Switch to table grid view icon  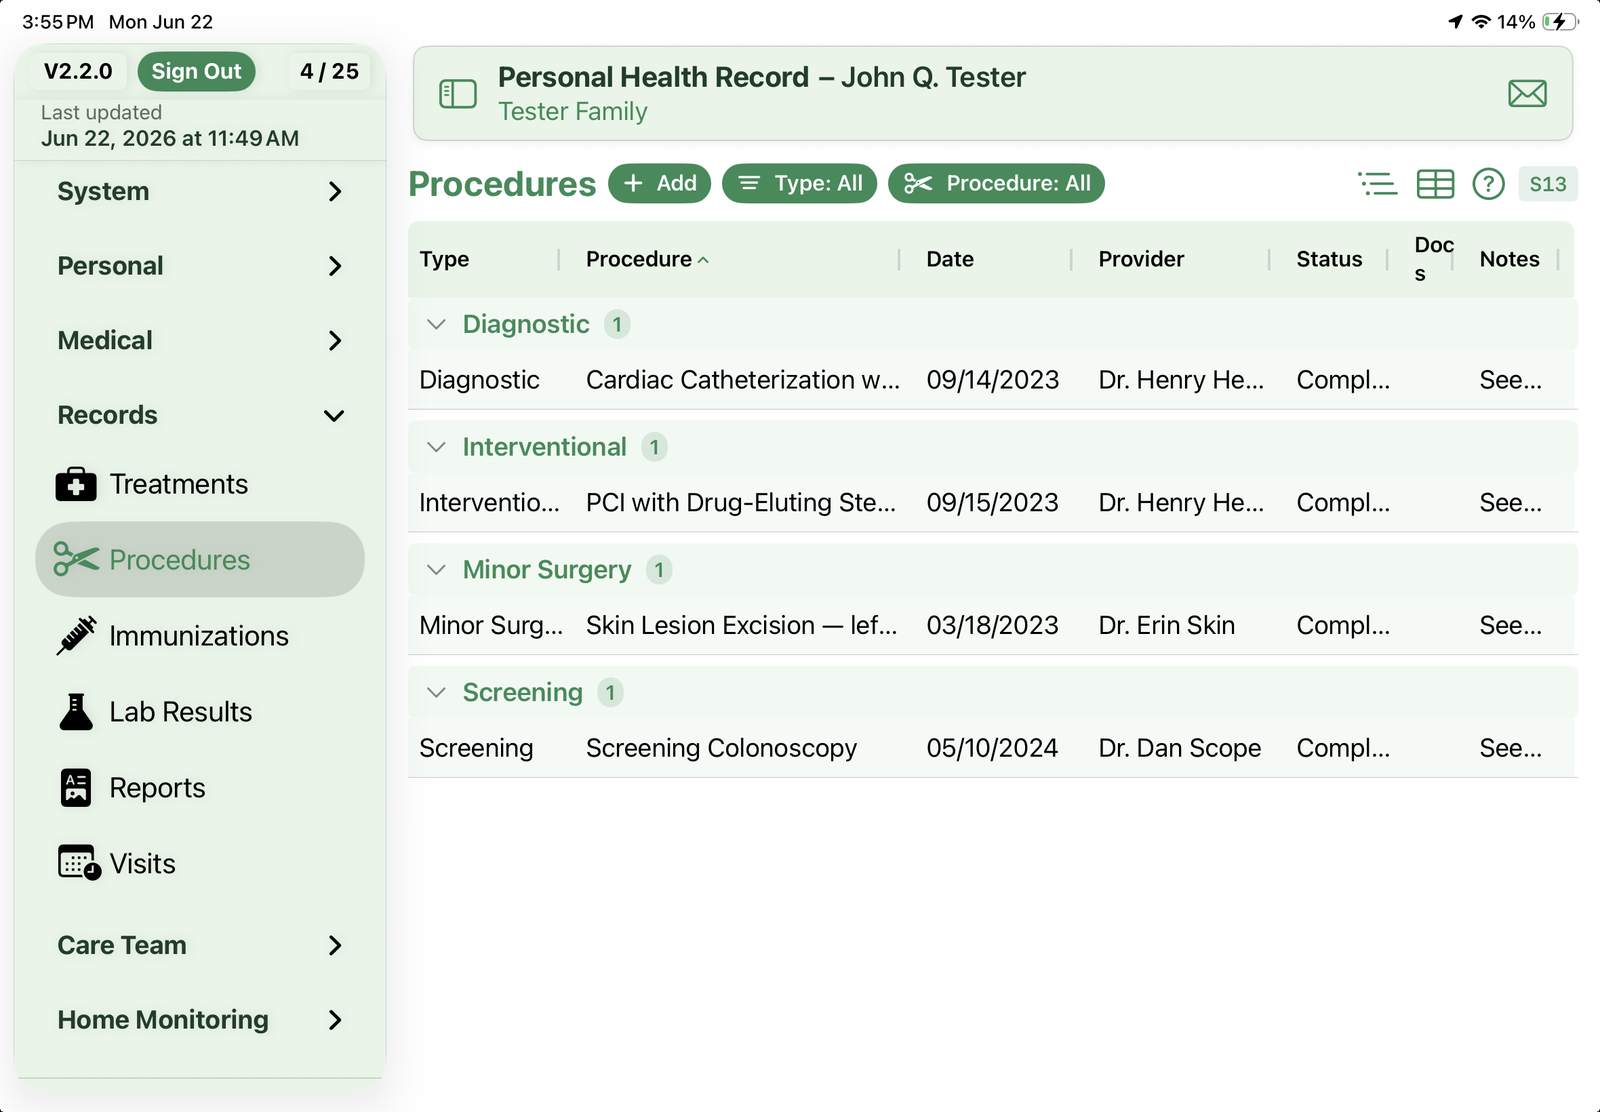[1435, 184]
